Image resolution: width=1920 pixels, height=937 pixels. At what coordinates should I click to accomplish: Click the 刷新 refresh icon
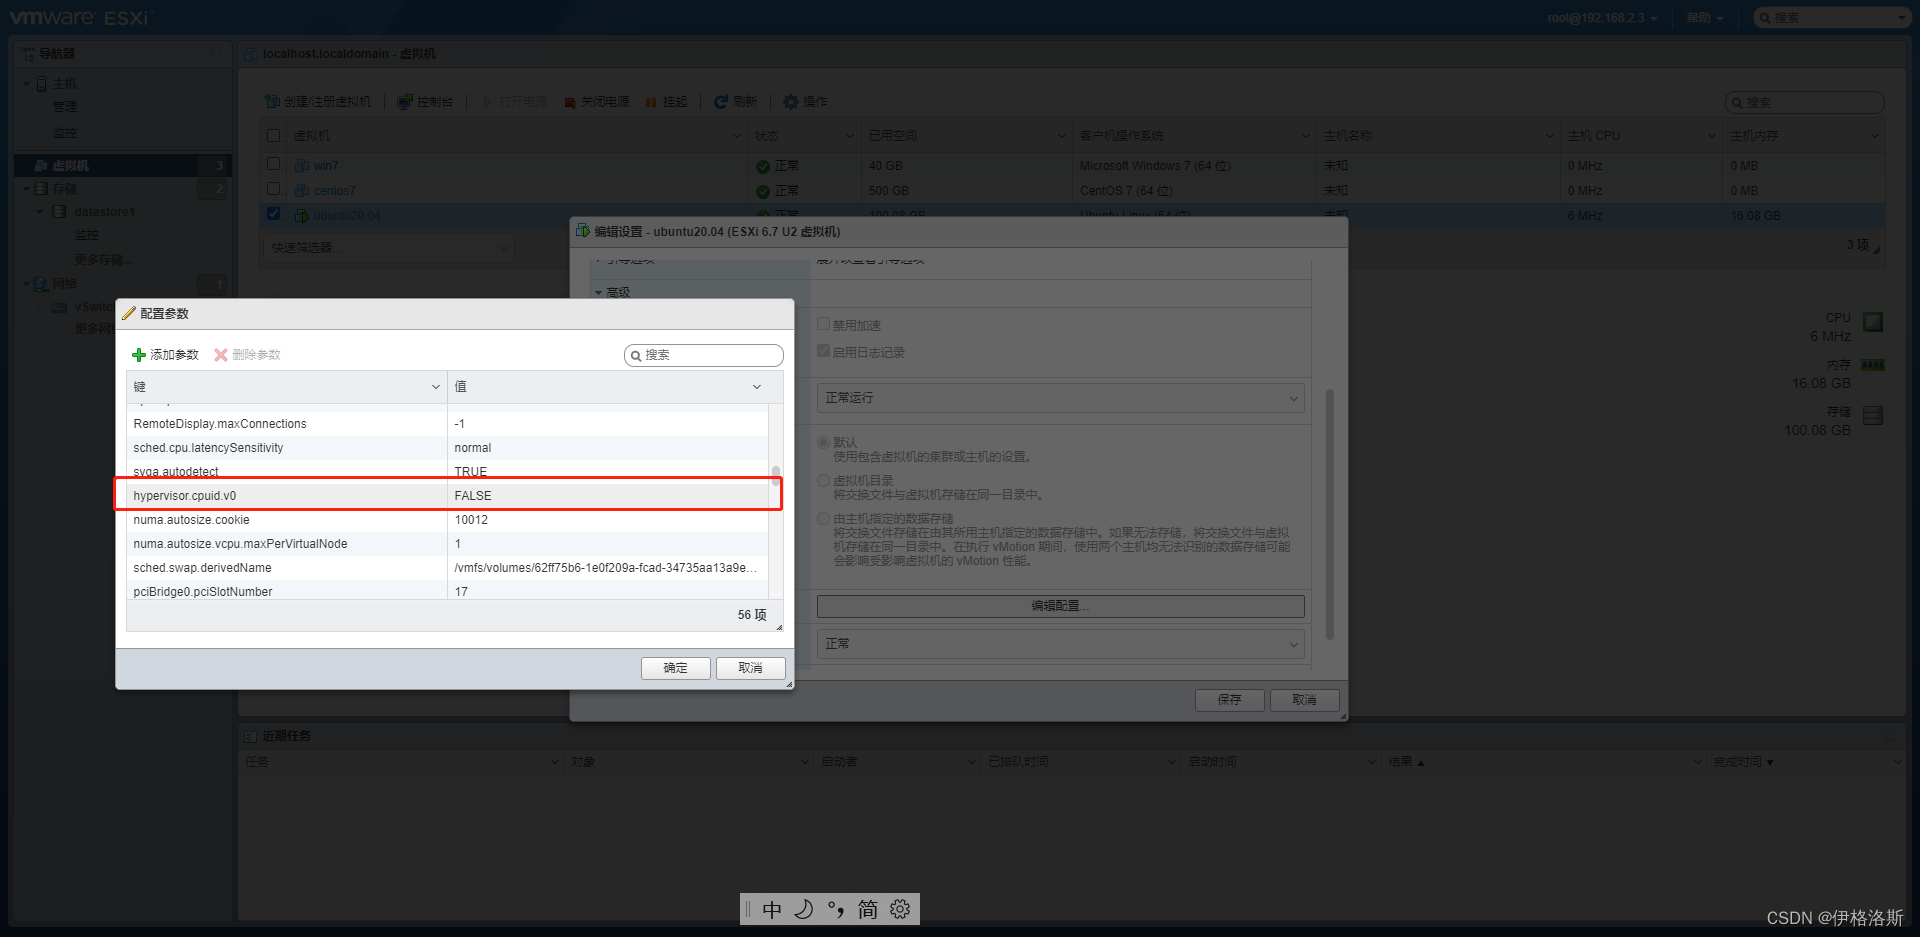tap(720, 102)
